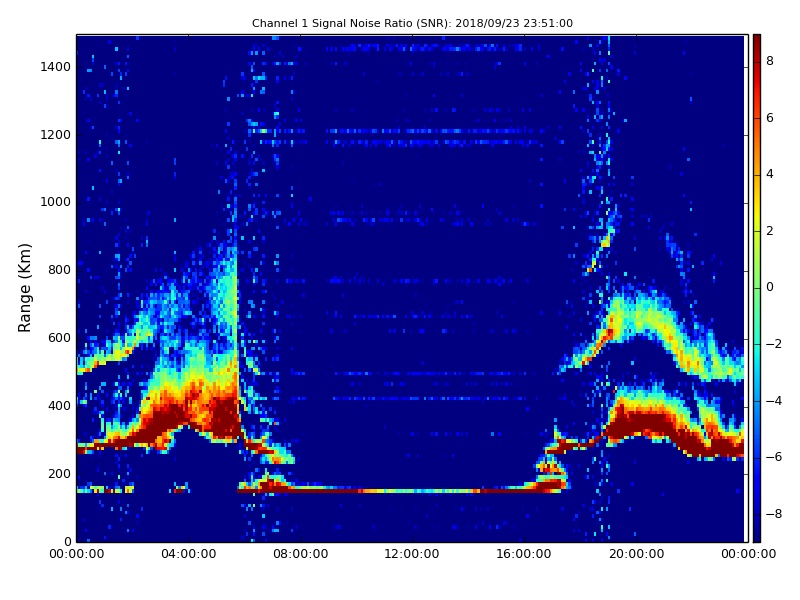This screenshot has height=600, width=800.
Task: Click the 08:00:00 time axis label
Action: [301, 554]
